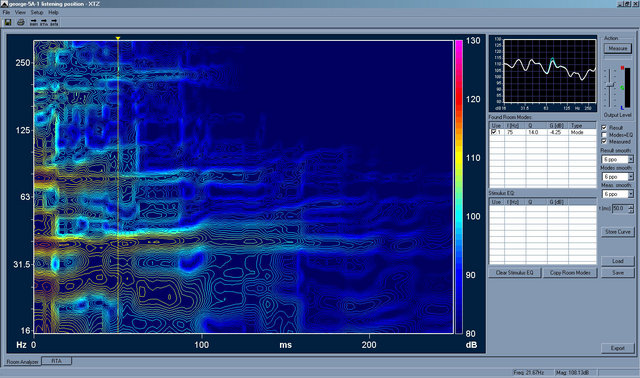Click the printer toolbar icon
The width and height of the screenshot is (640, 378).
point(21,22)
